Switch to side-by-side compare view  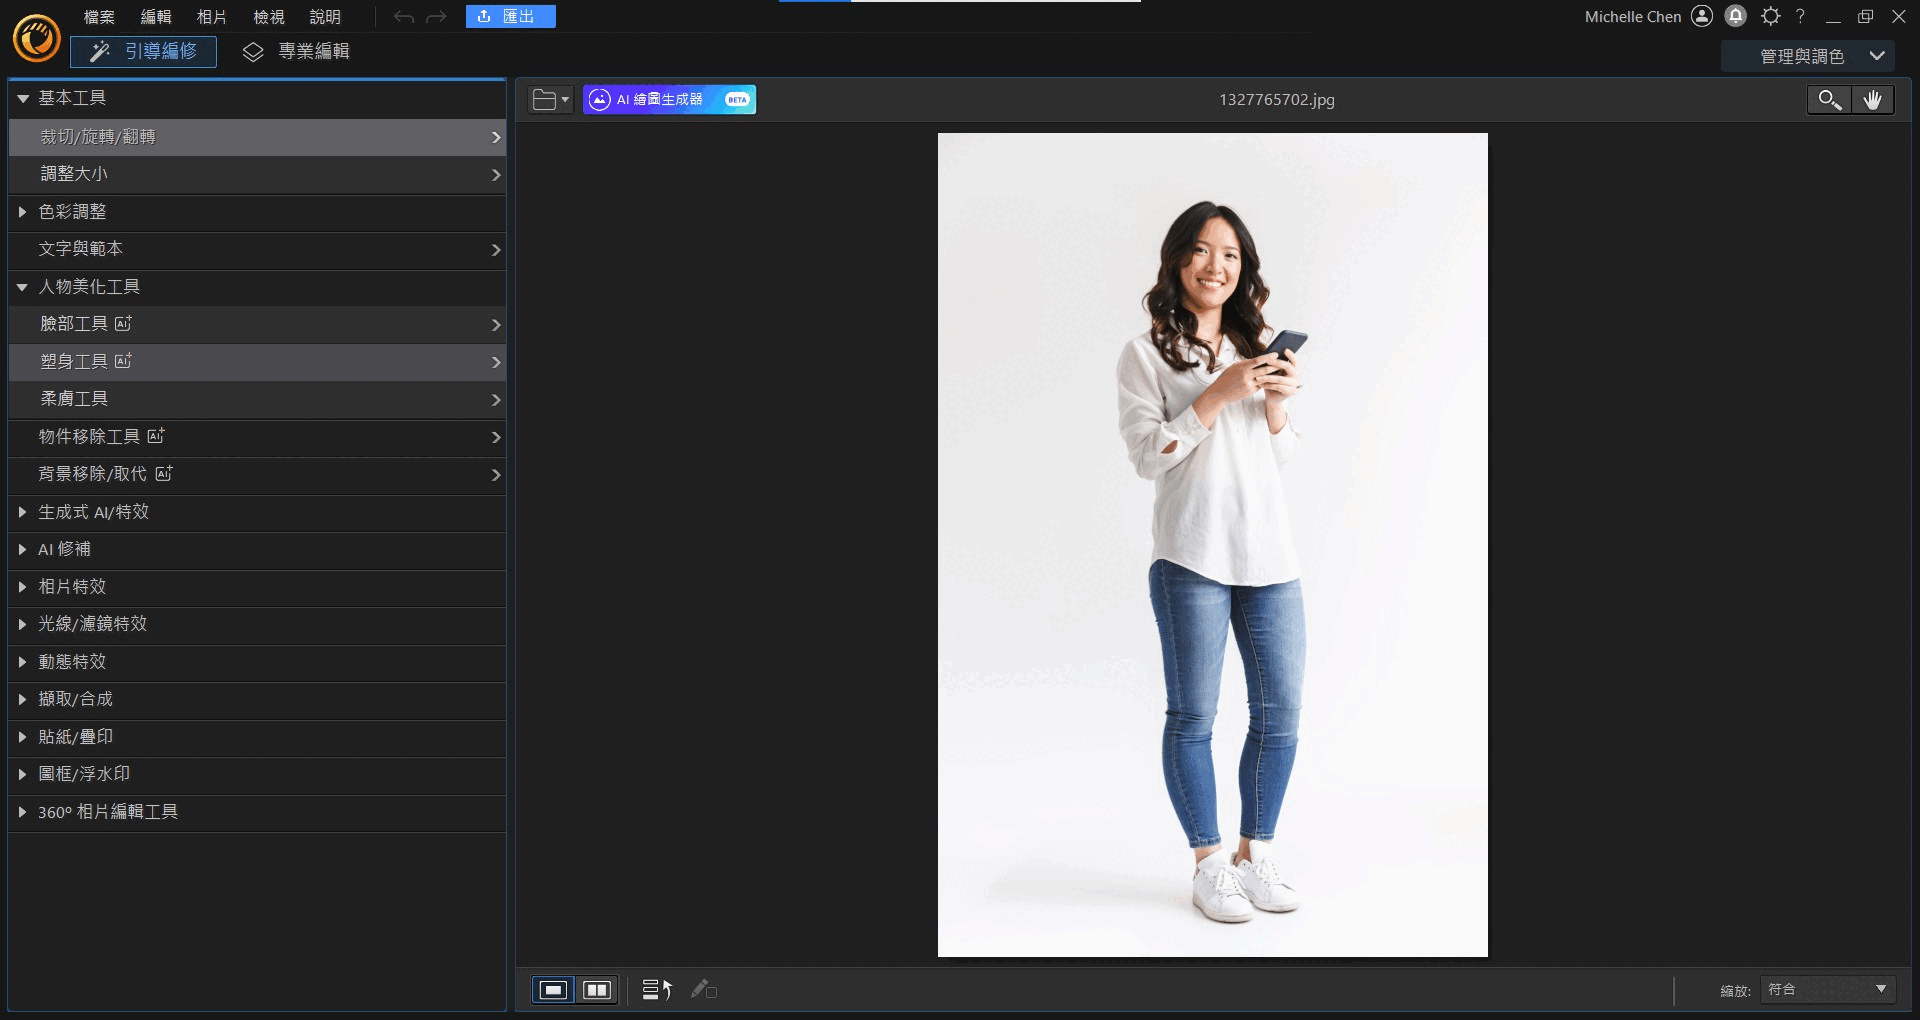click(597, 990)
